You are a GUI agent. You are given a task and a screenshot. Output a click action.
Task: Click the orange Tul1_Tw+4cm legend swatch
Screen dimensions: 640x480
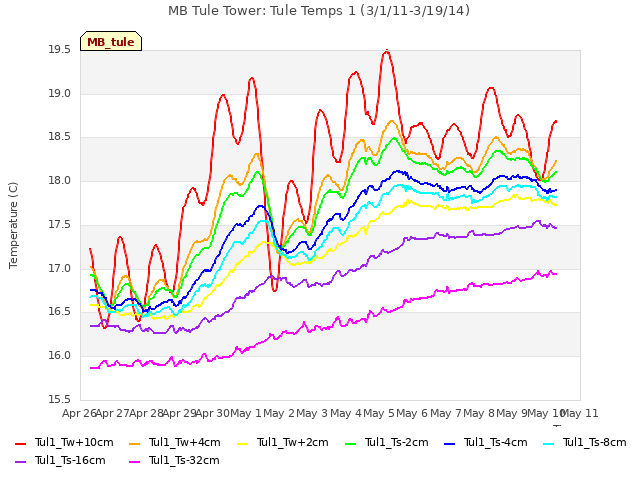pos(134,443)
